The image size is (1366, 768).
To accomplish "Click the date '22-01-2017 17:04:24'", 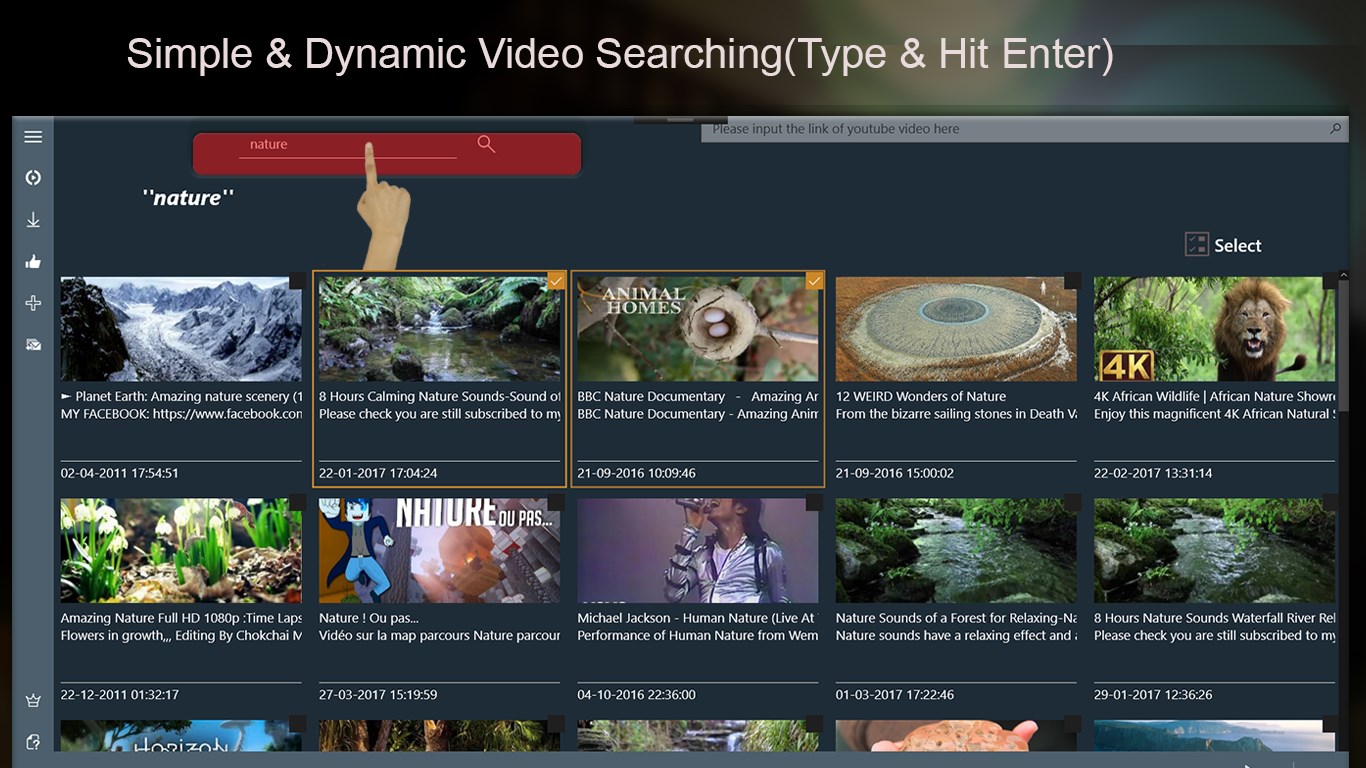I will click(378, 473).
